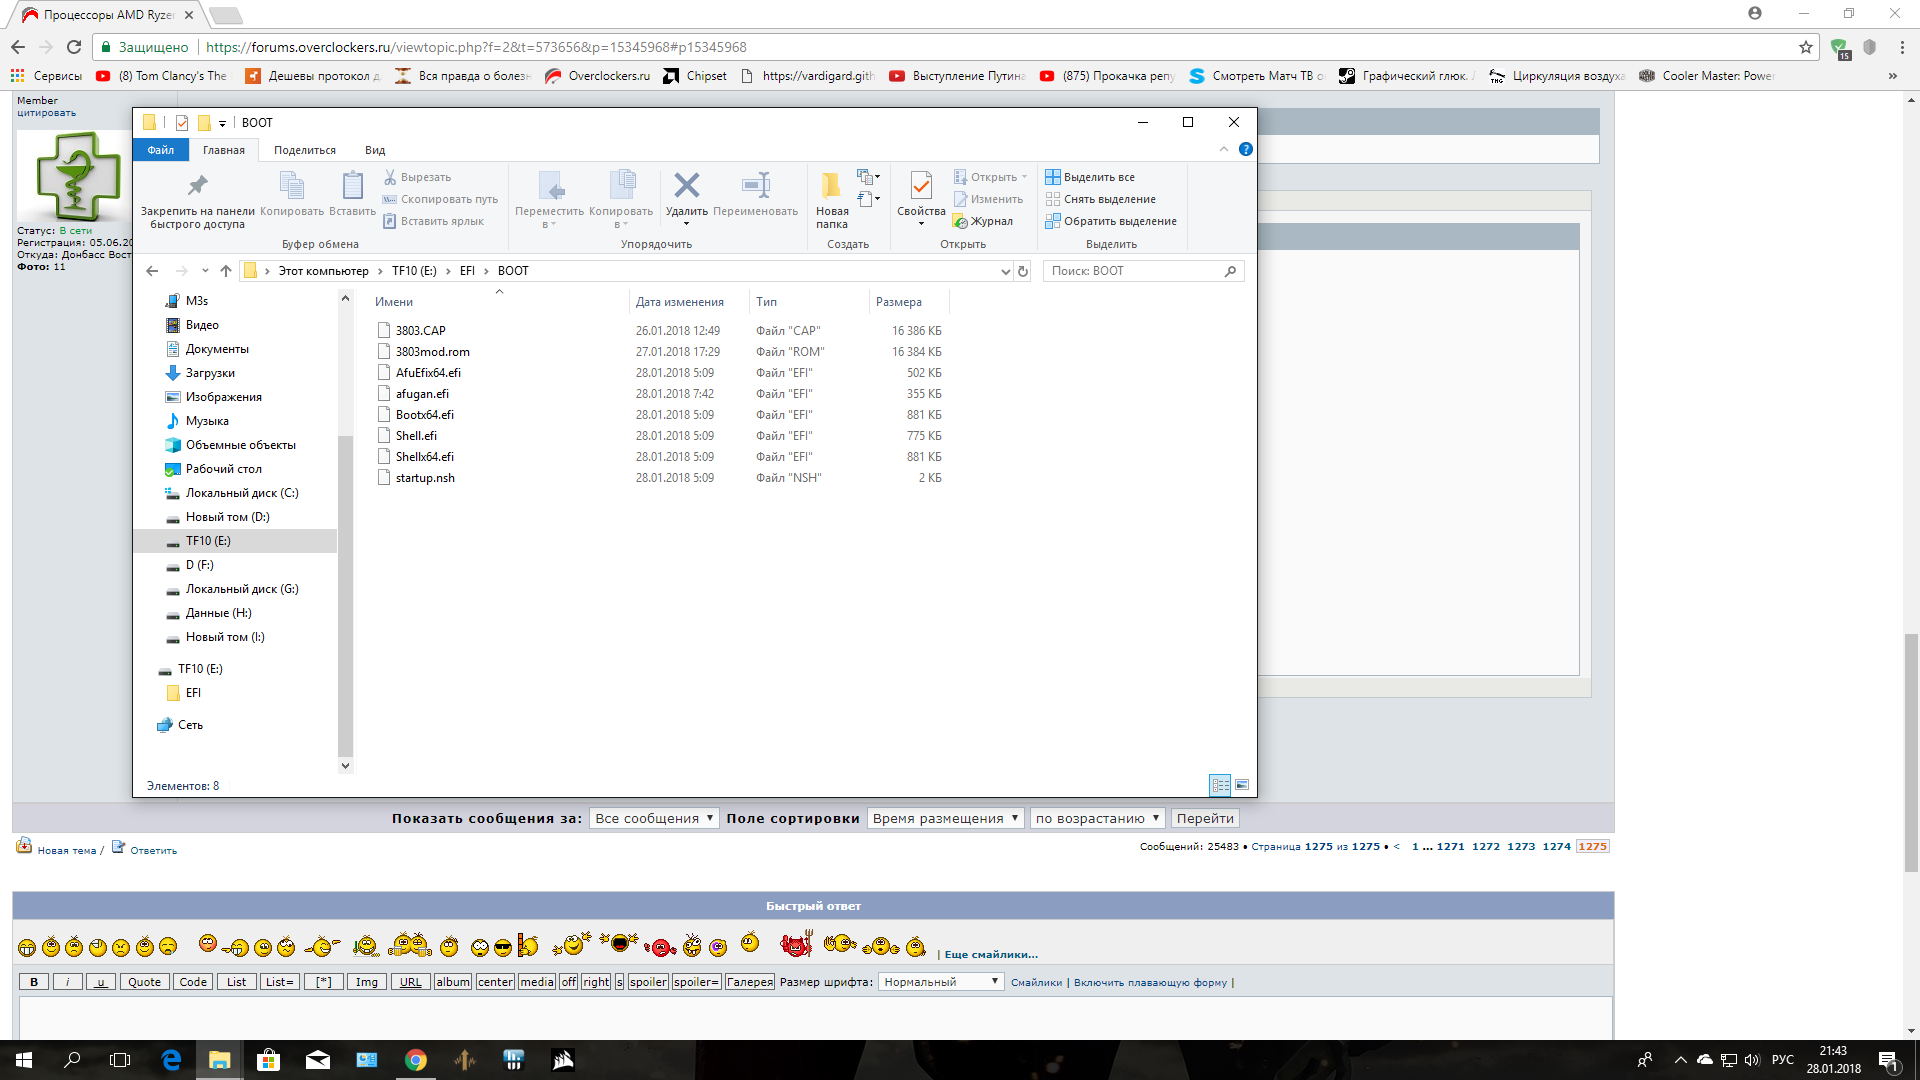Select the 3803mod.rom file
The image size is (1920, 1080).
click(432, 352)
